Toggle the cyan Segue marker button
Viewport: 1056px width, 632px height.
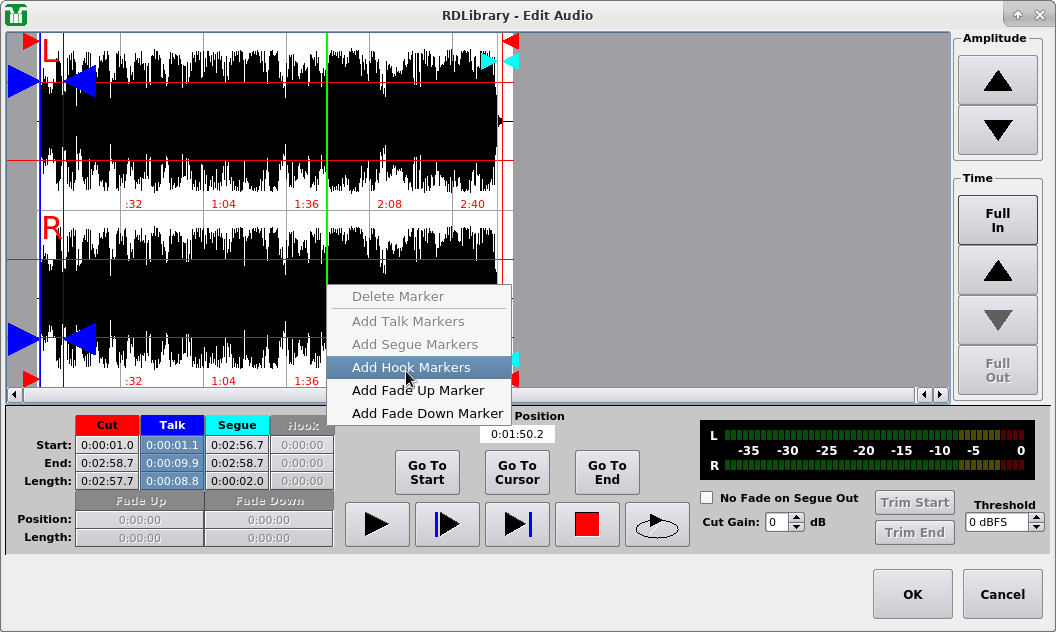tap(237, 426)
